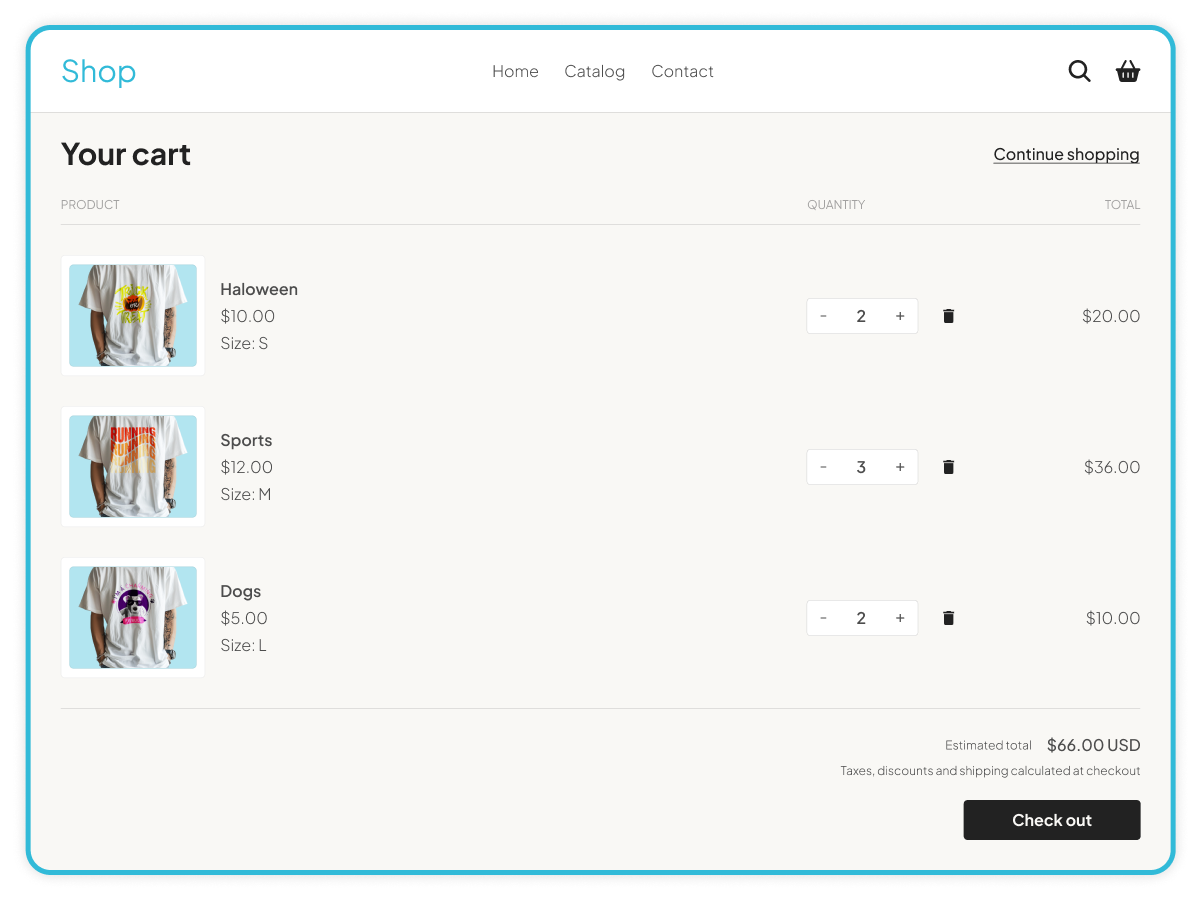Reduce Sports shirt quantity by one
The width and height of the screenshot is (1201, 900).
[x=823, y=467]
